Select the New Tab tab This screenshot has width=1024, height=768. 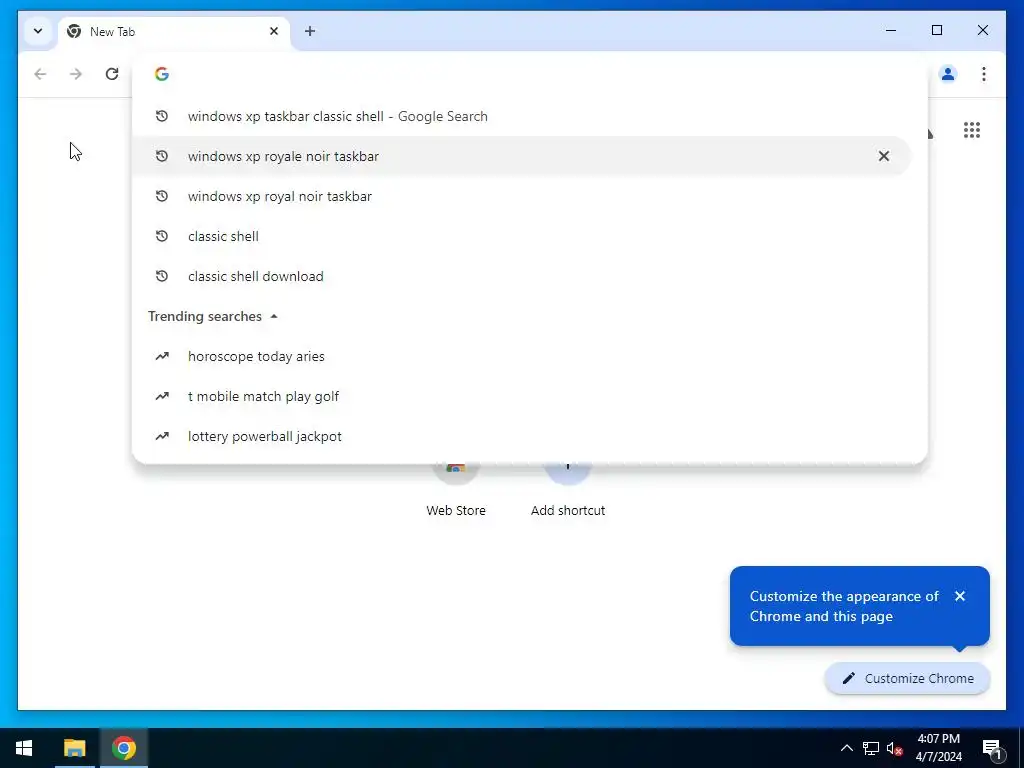click(174, 31)
